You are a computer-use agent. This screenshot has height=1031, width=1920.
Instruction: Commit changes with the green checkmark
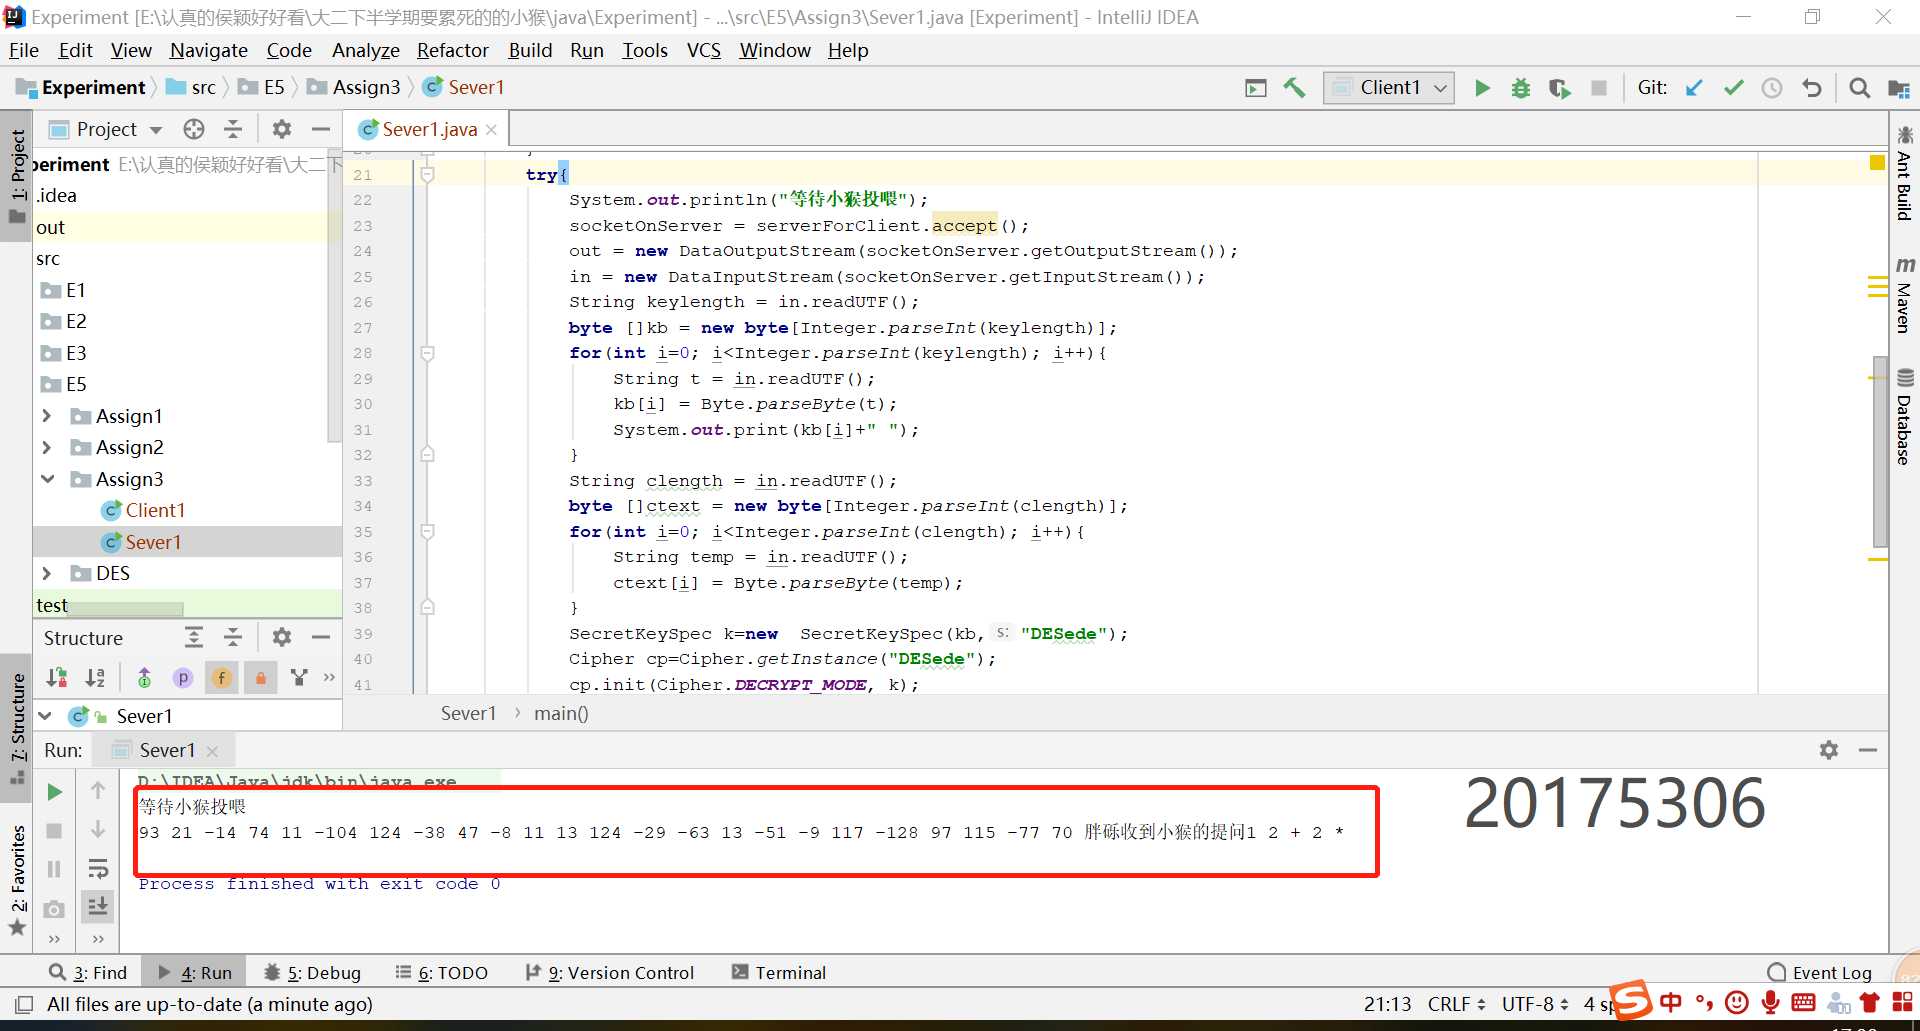(x=1733, y=88)
